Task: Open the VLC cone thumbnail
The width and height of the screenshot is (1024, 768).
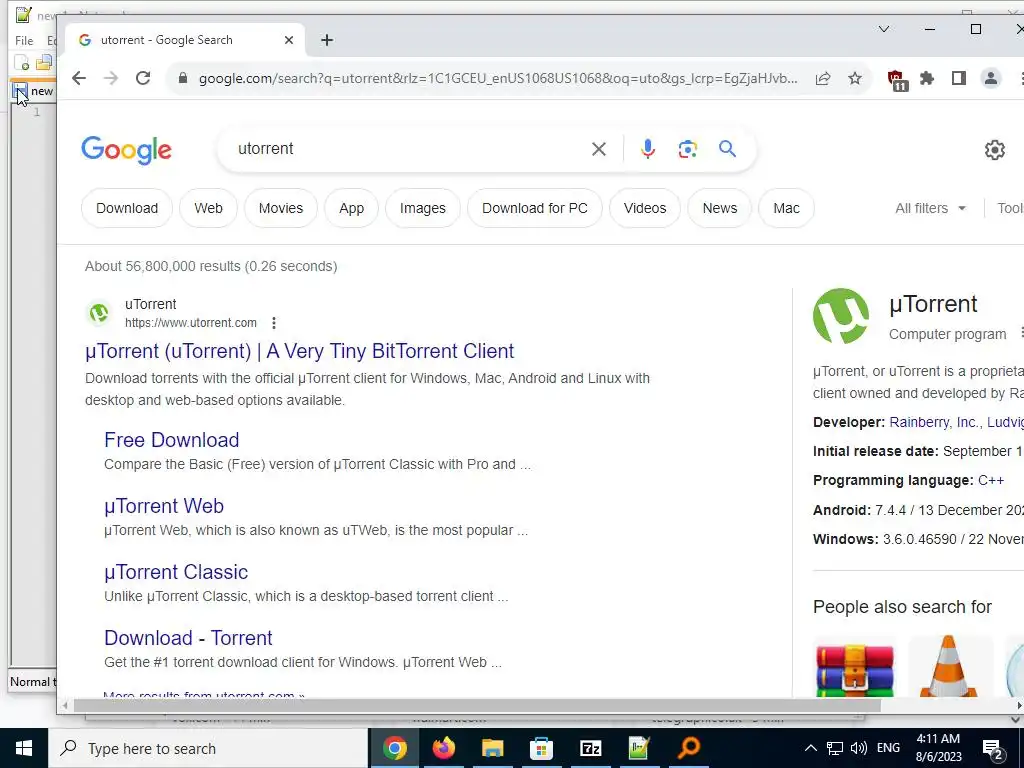Action: 949,666
